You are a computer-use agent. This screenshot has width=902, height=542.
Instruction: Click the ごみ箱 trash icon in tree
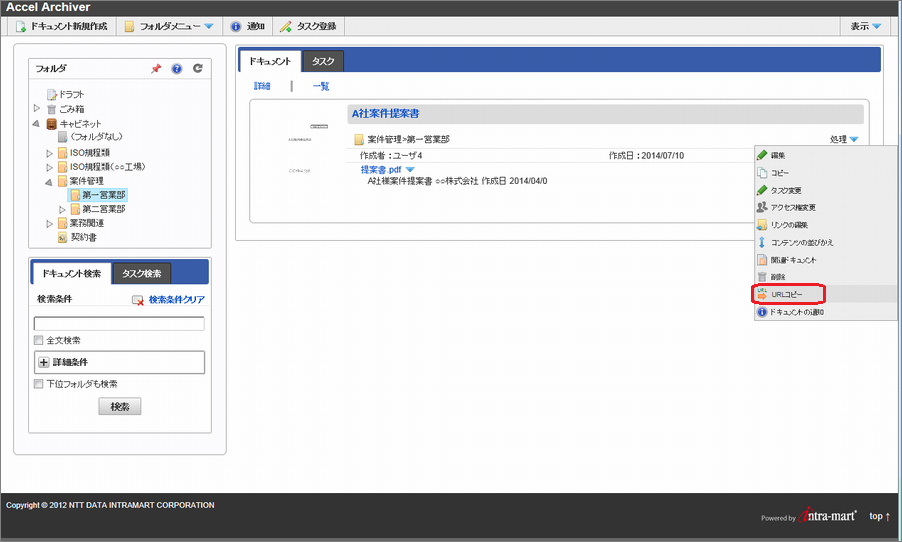52,109
